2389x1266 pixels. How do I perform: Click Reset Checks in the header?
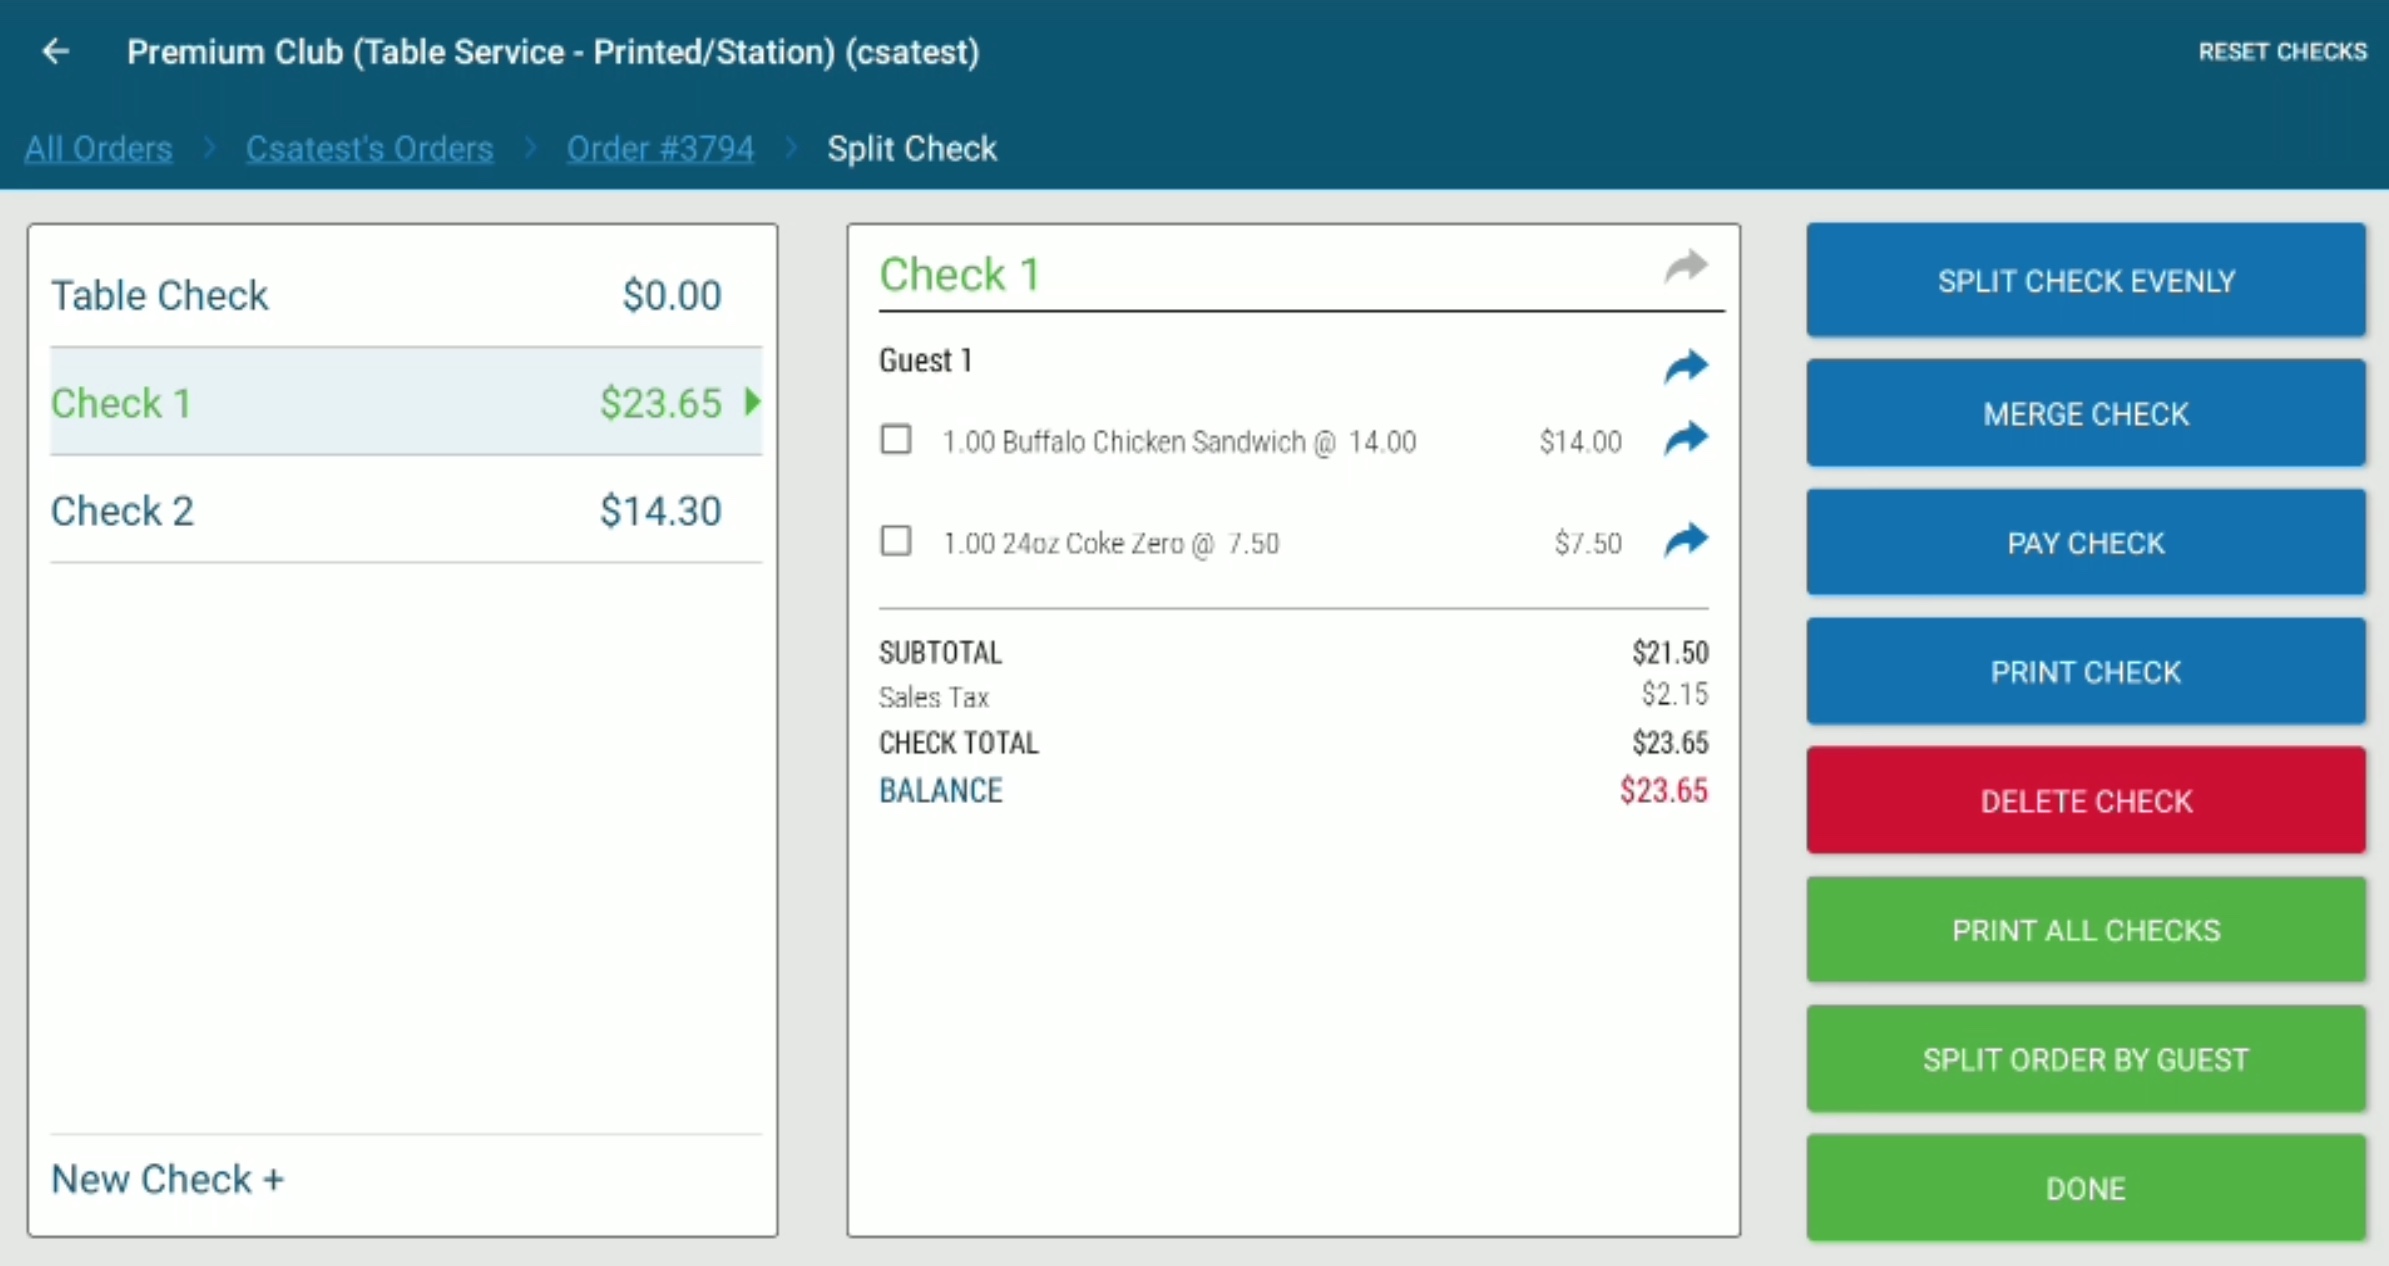[2282, 51]
